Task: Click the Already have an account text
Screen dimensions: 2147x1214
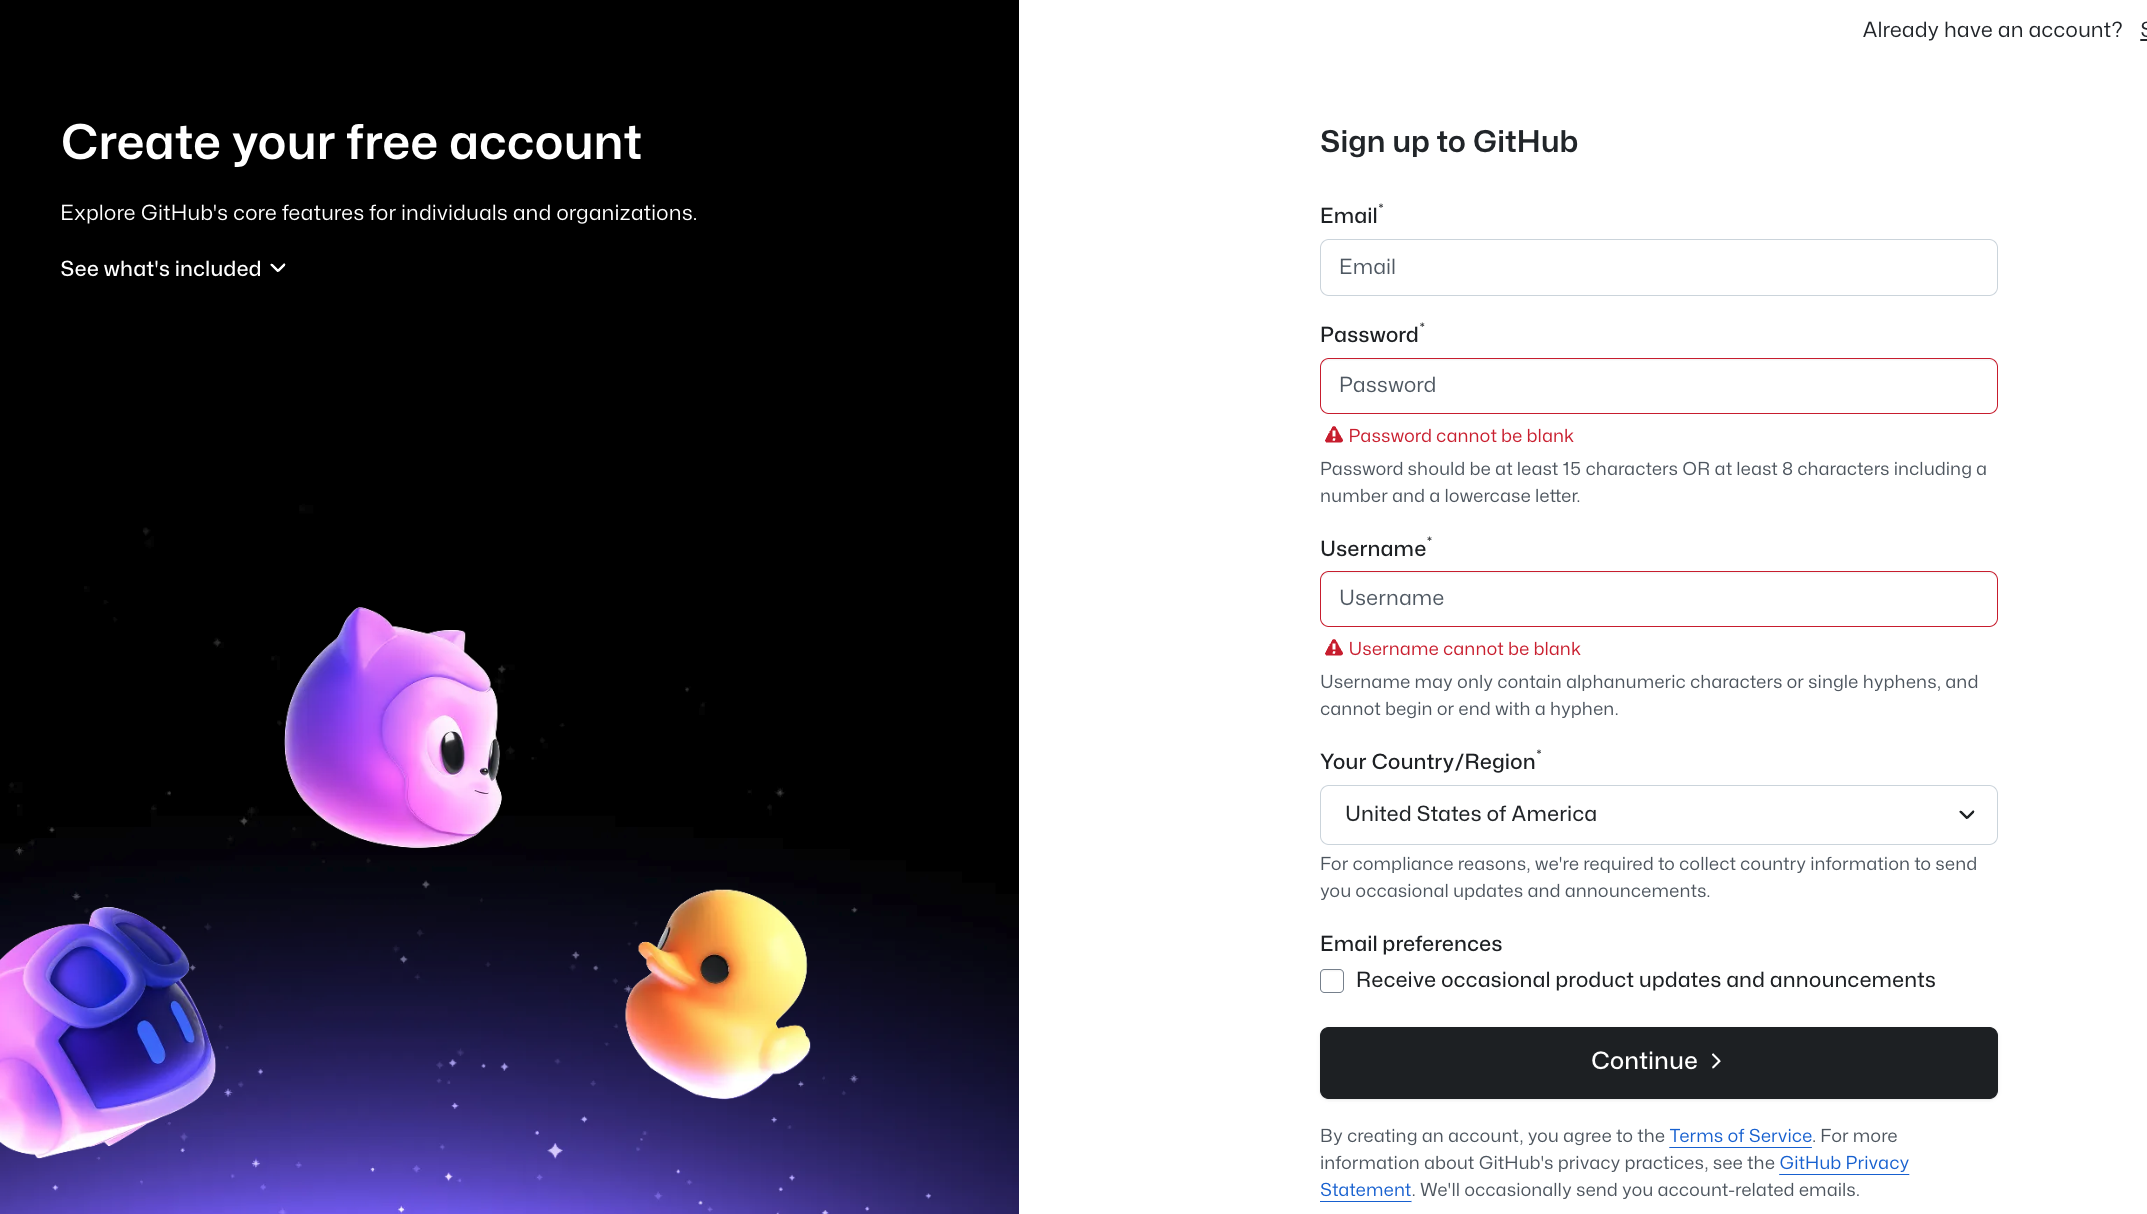Action: coord(1991,29)
